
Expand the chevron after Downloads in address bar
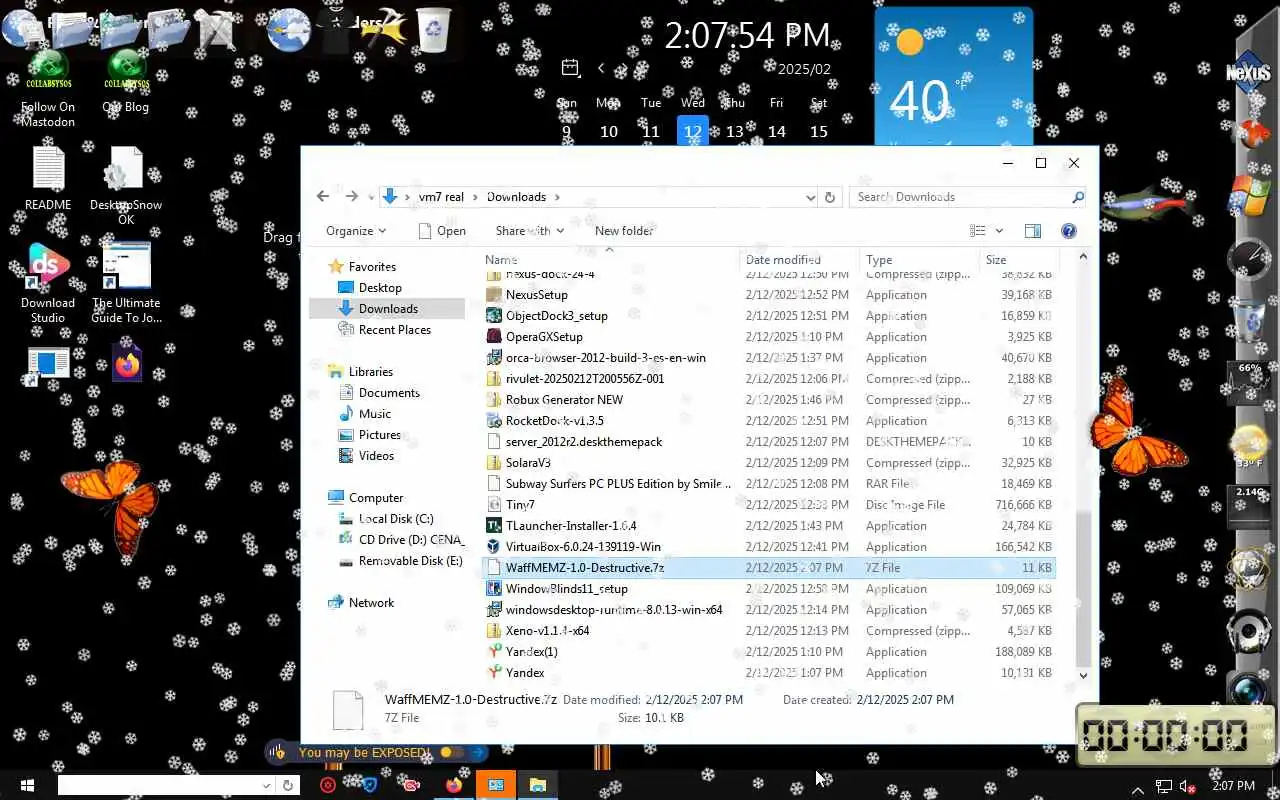557,197
